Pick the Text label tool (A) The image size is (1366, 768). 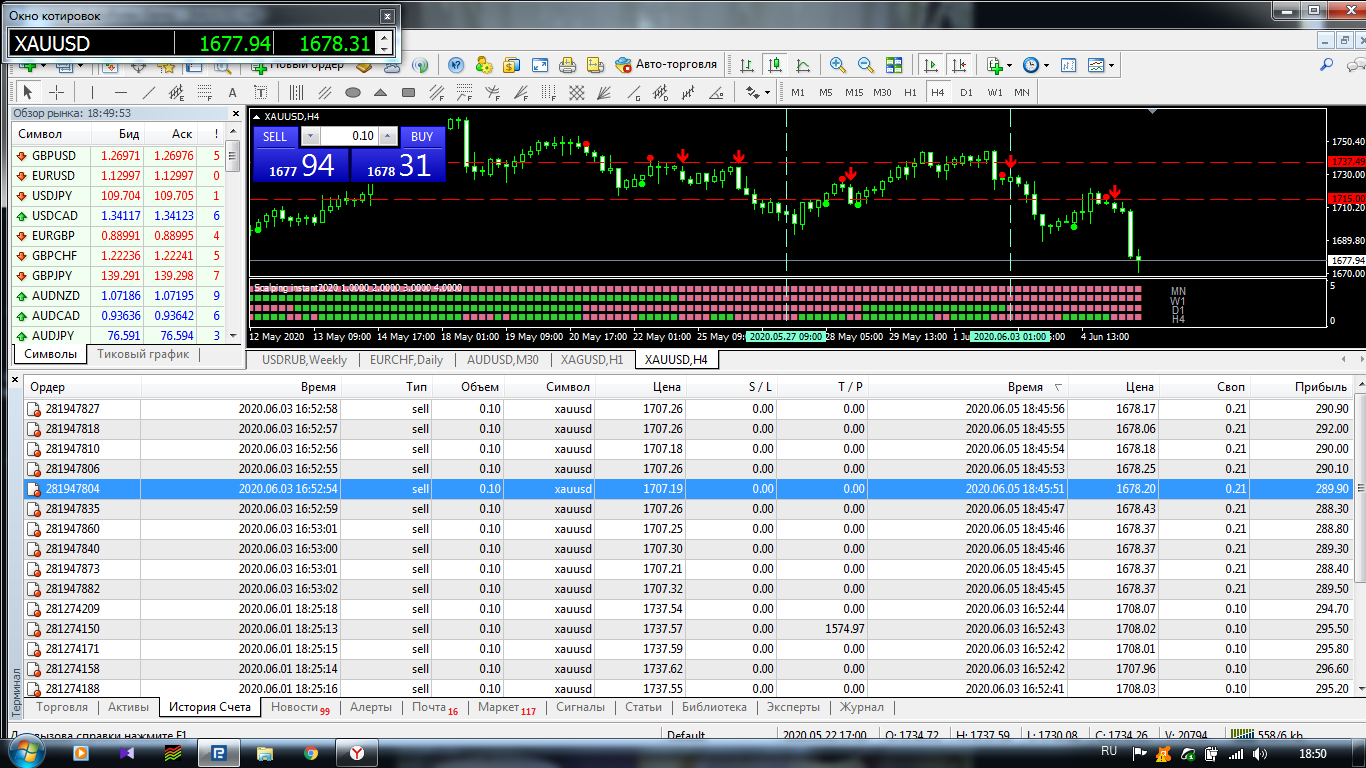pyautogui.click(x=233, y=93)
